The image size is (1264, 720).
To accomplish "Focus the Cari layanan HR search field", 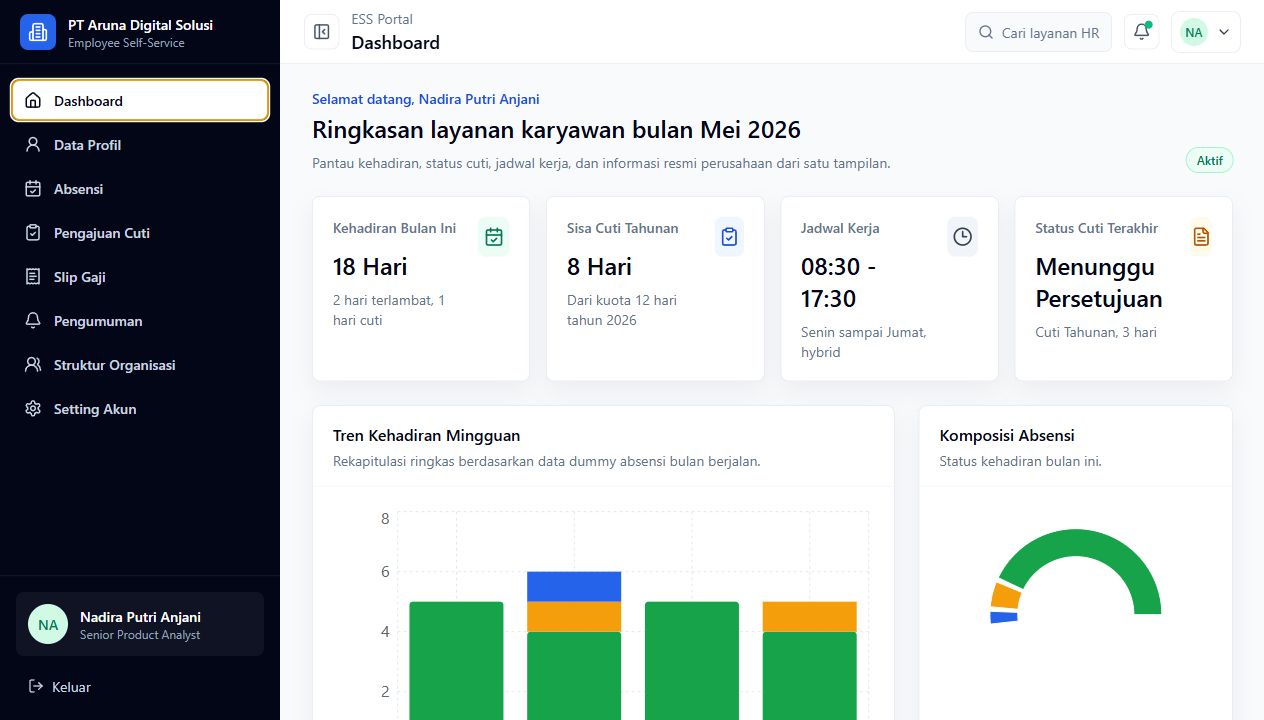I will pos(1038,32).
